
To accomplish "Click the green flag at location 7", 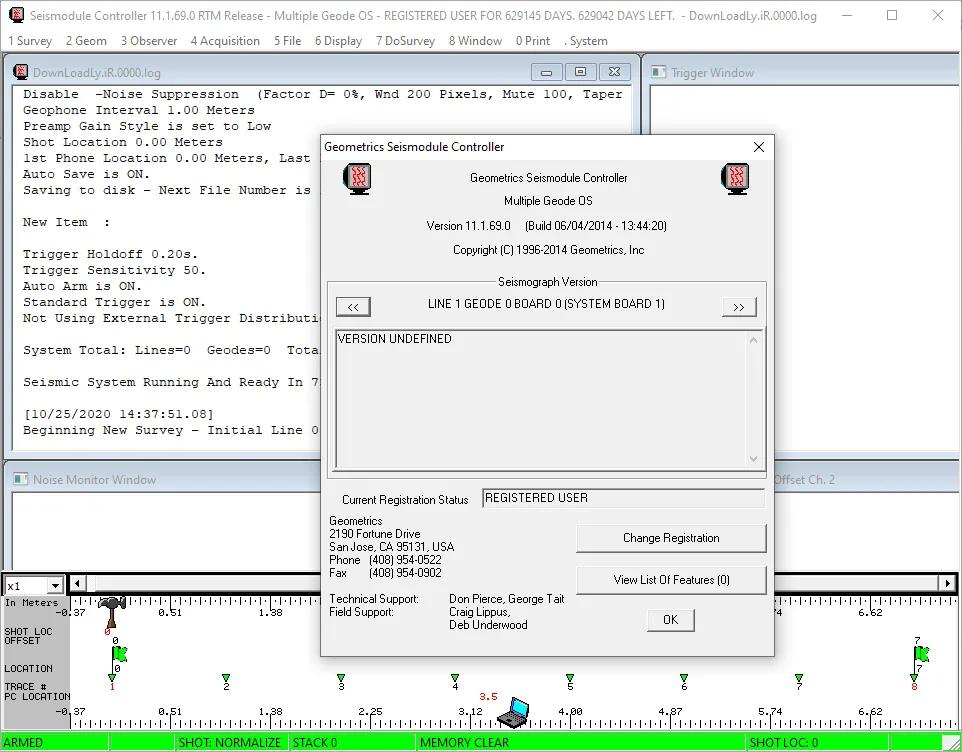I will [922, 654].
